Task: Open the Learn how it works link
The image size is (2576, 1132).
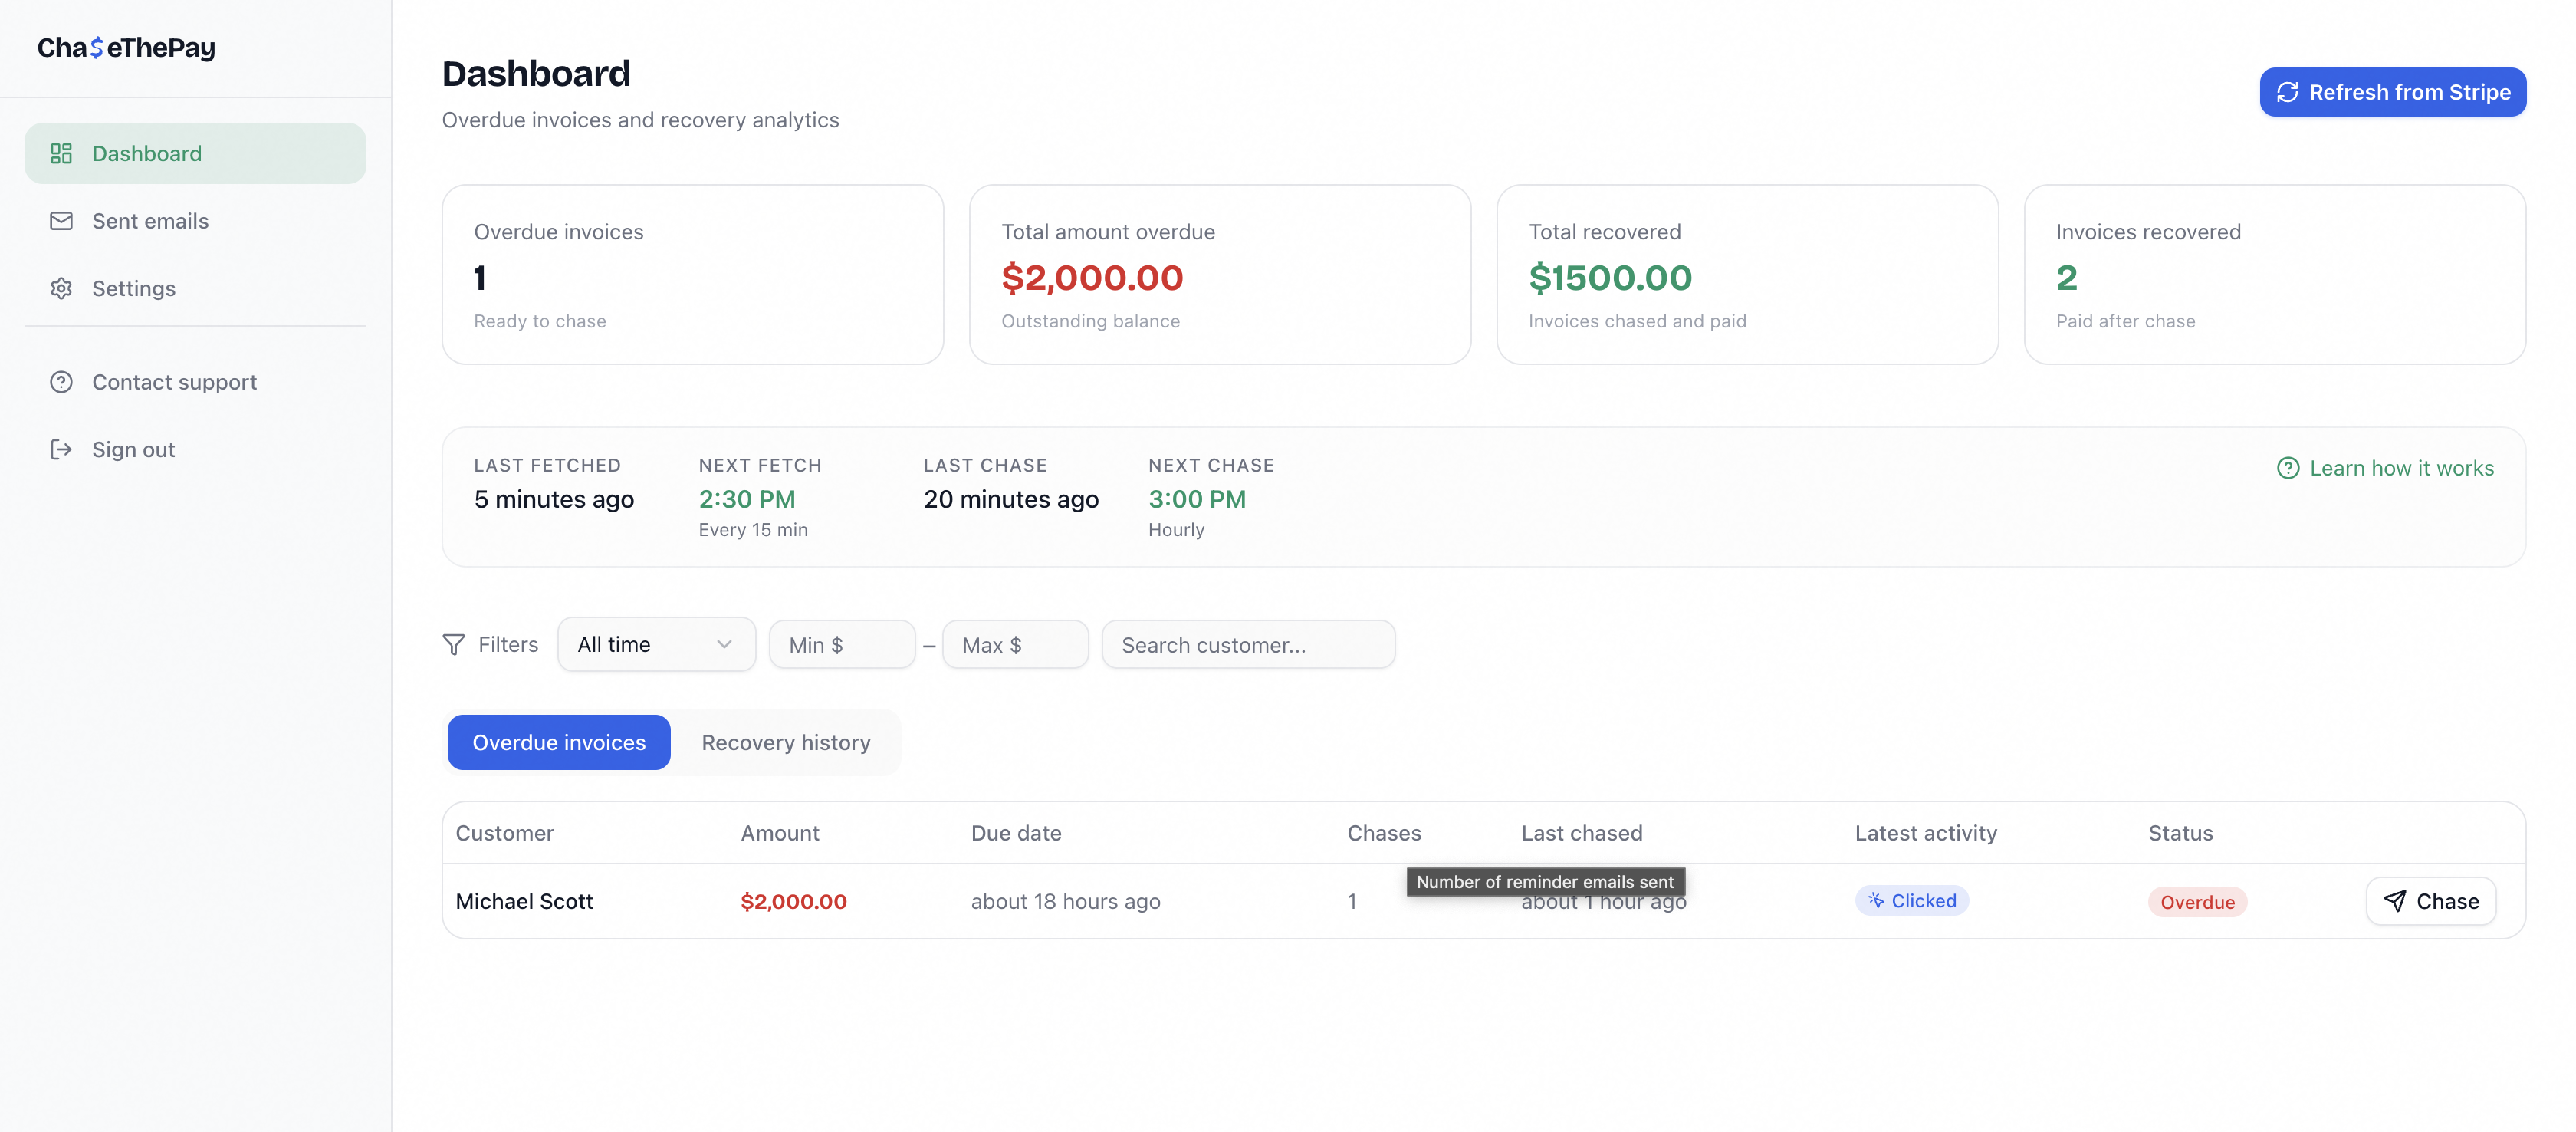Action: pos(2400,468)
